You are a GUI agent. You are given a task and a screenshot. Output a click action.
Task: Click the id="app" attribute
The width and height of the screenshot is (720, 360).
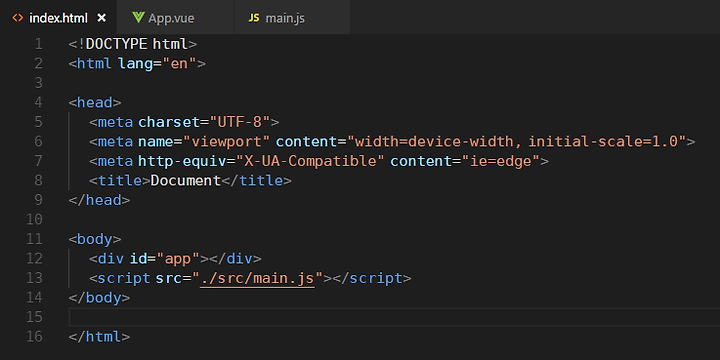pyautogui.click(x=166, y=259)
